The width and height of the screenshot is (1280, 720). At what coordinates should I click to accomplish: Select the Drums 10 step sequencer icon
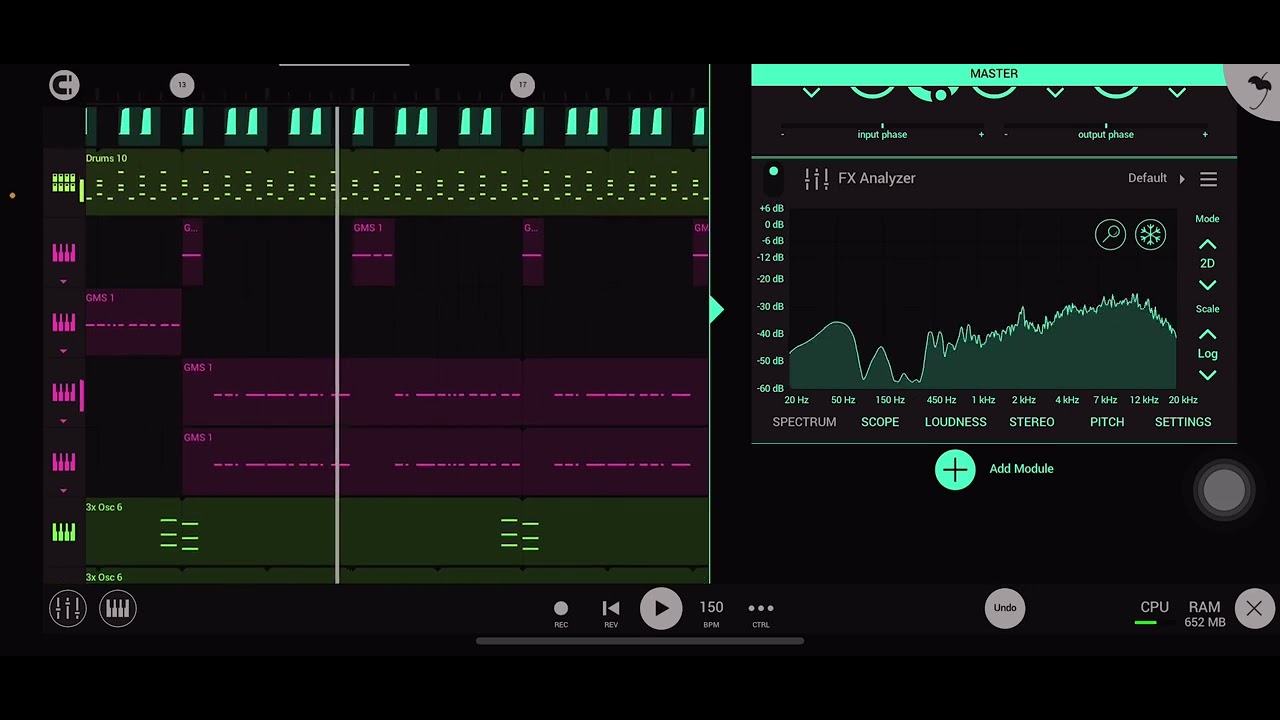click(x=64, y=183)
